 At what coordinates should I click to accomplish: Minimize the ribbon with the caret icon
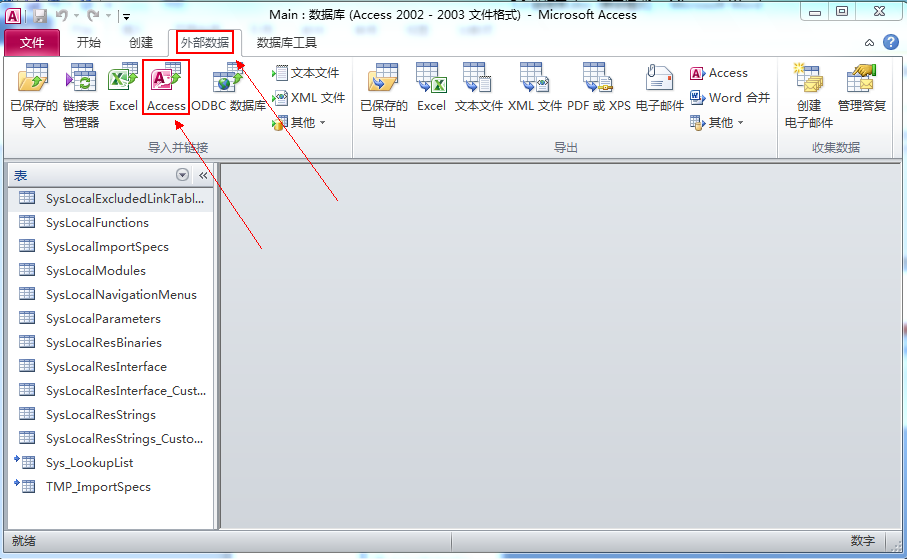coord(869,43)
